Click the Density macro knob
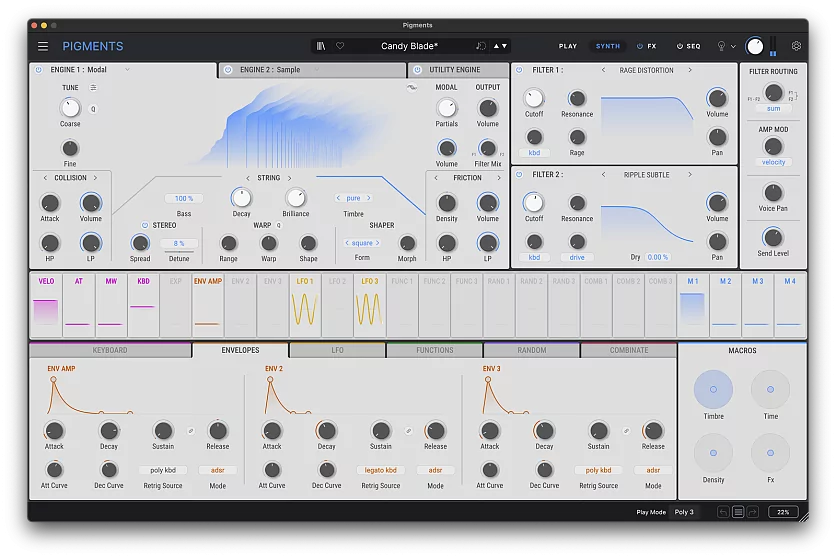 (713, 453)
